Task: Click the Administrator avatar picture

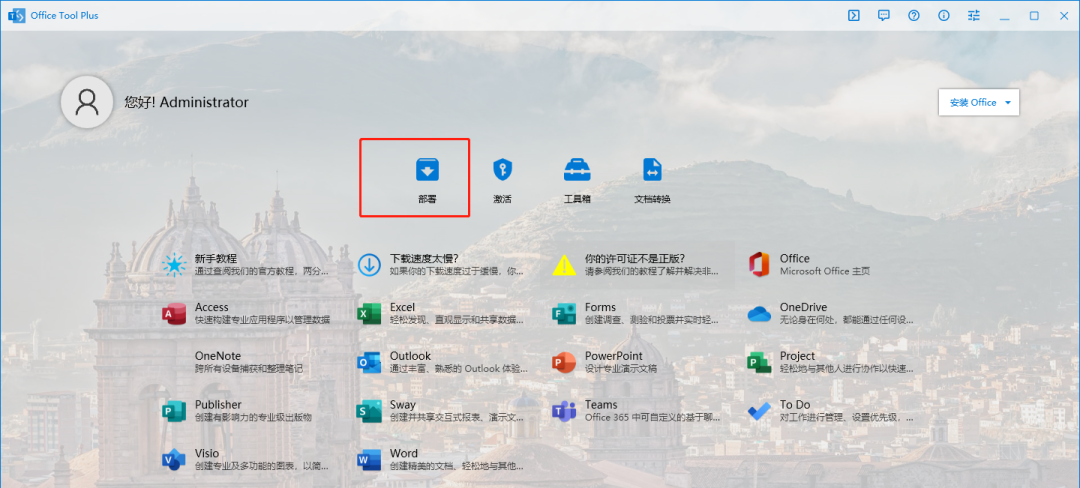Action: pos(87,102)
